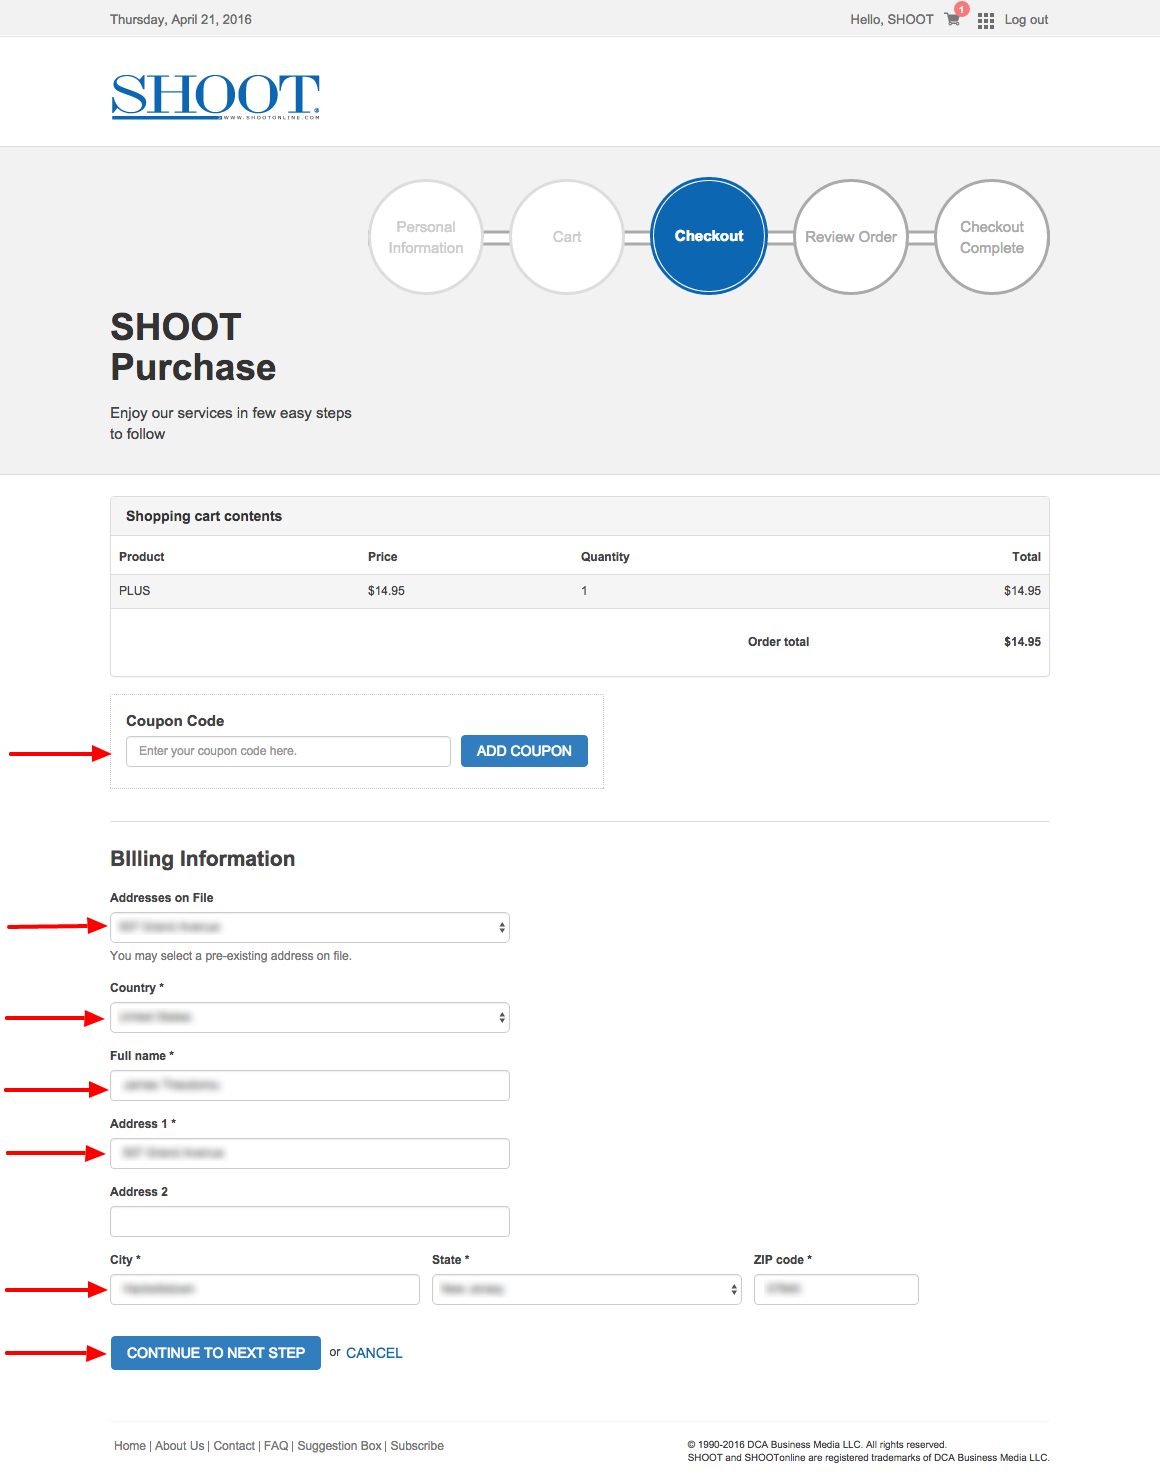Screen dimensions: 1160x1484
Task: Click the Price column header
Action: click(x=383, y=557)
